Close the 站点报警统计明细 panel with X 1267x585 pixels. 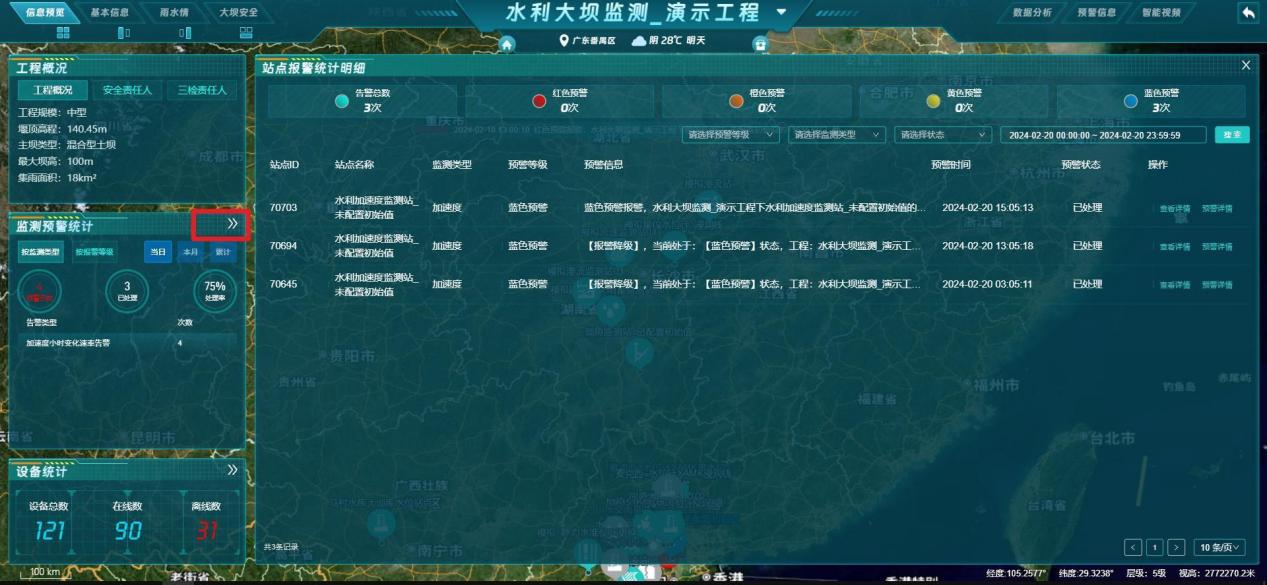coord(1245,65)
